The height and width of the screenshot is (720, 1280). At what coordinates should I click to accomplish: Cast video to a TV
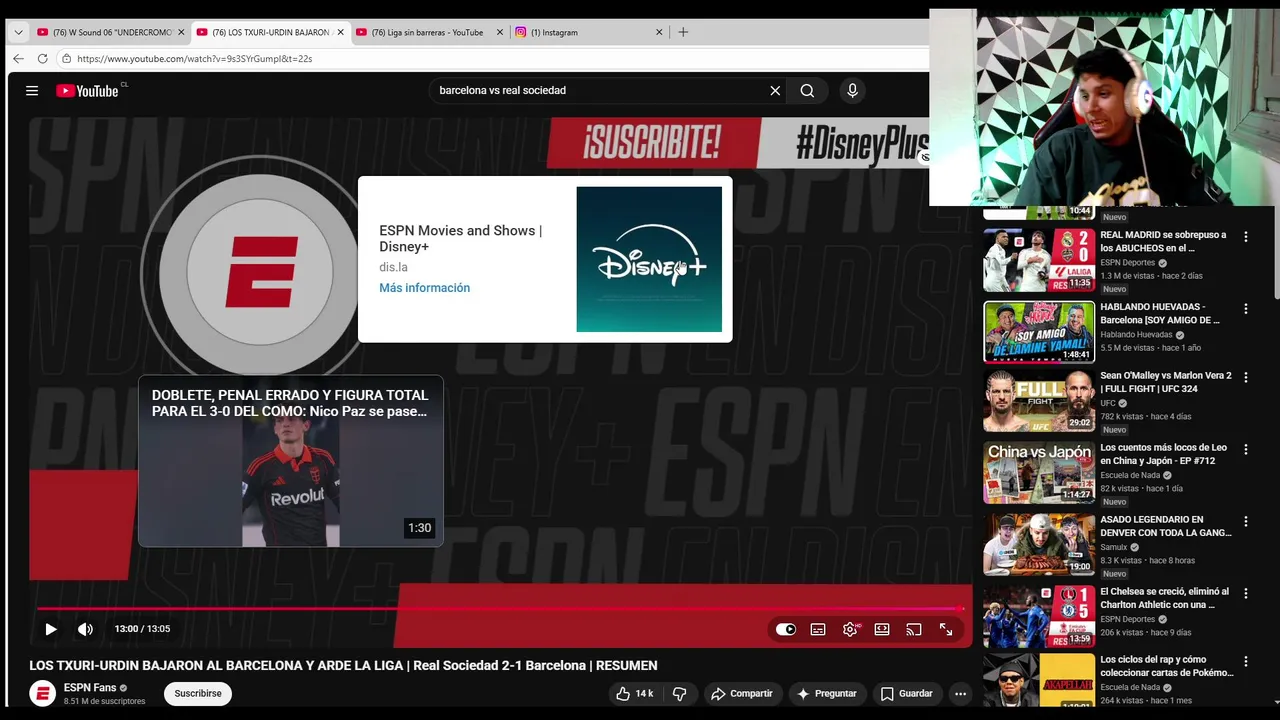914,629
